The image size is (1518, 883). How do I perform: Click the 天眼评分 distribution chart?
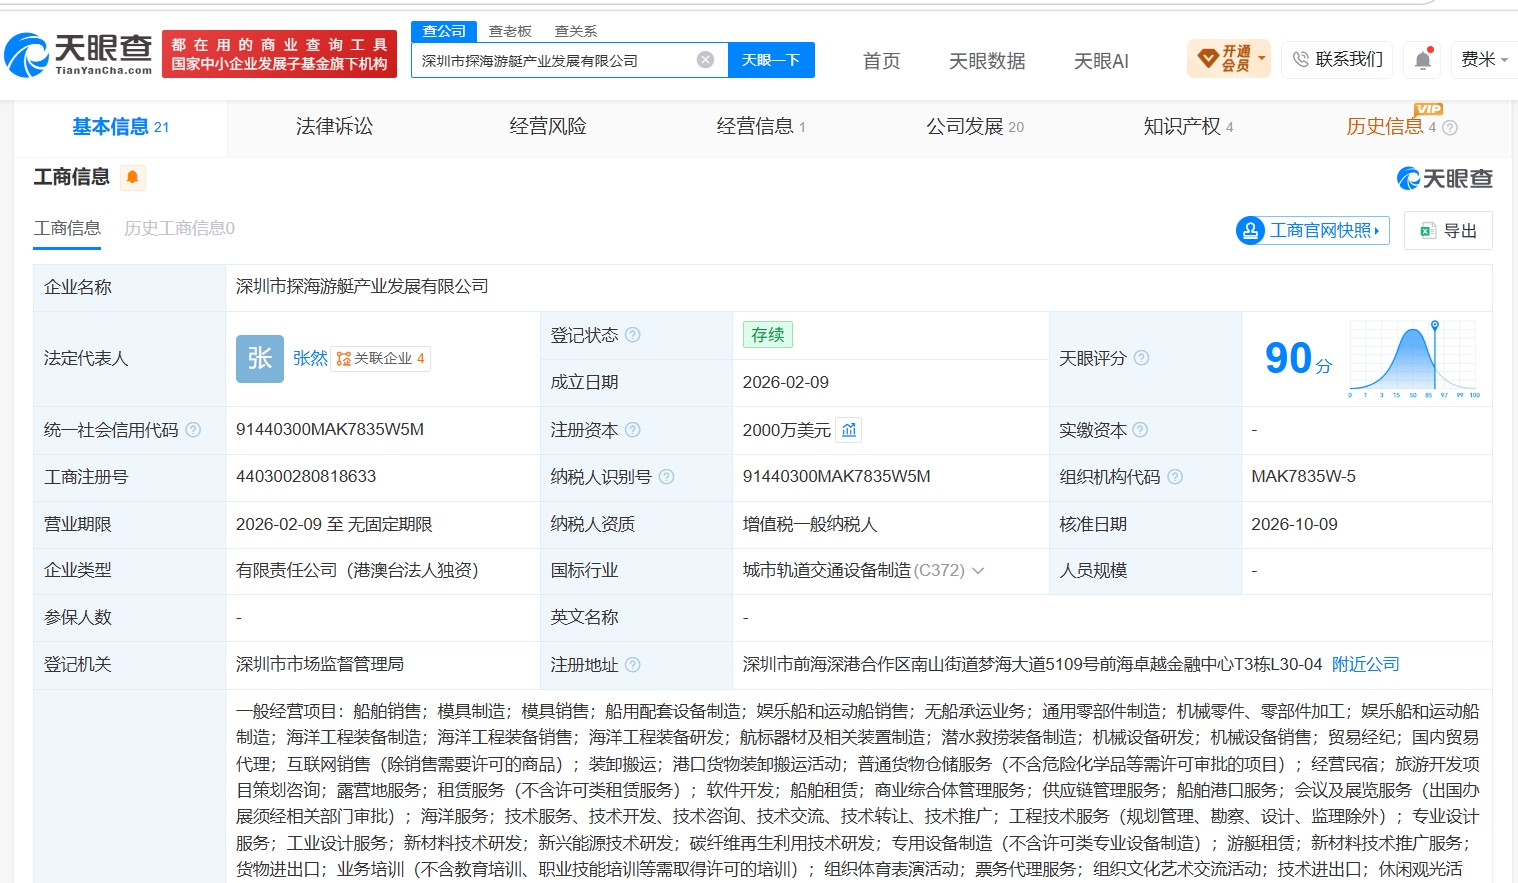coord(1414,359)
